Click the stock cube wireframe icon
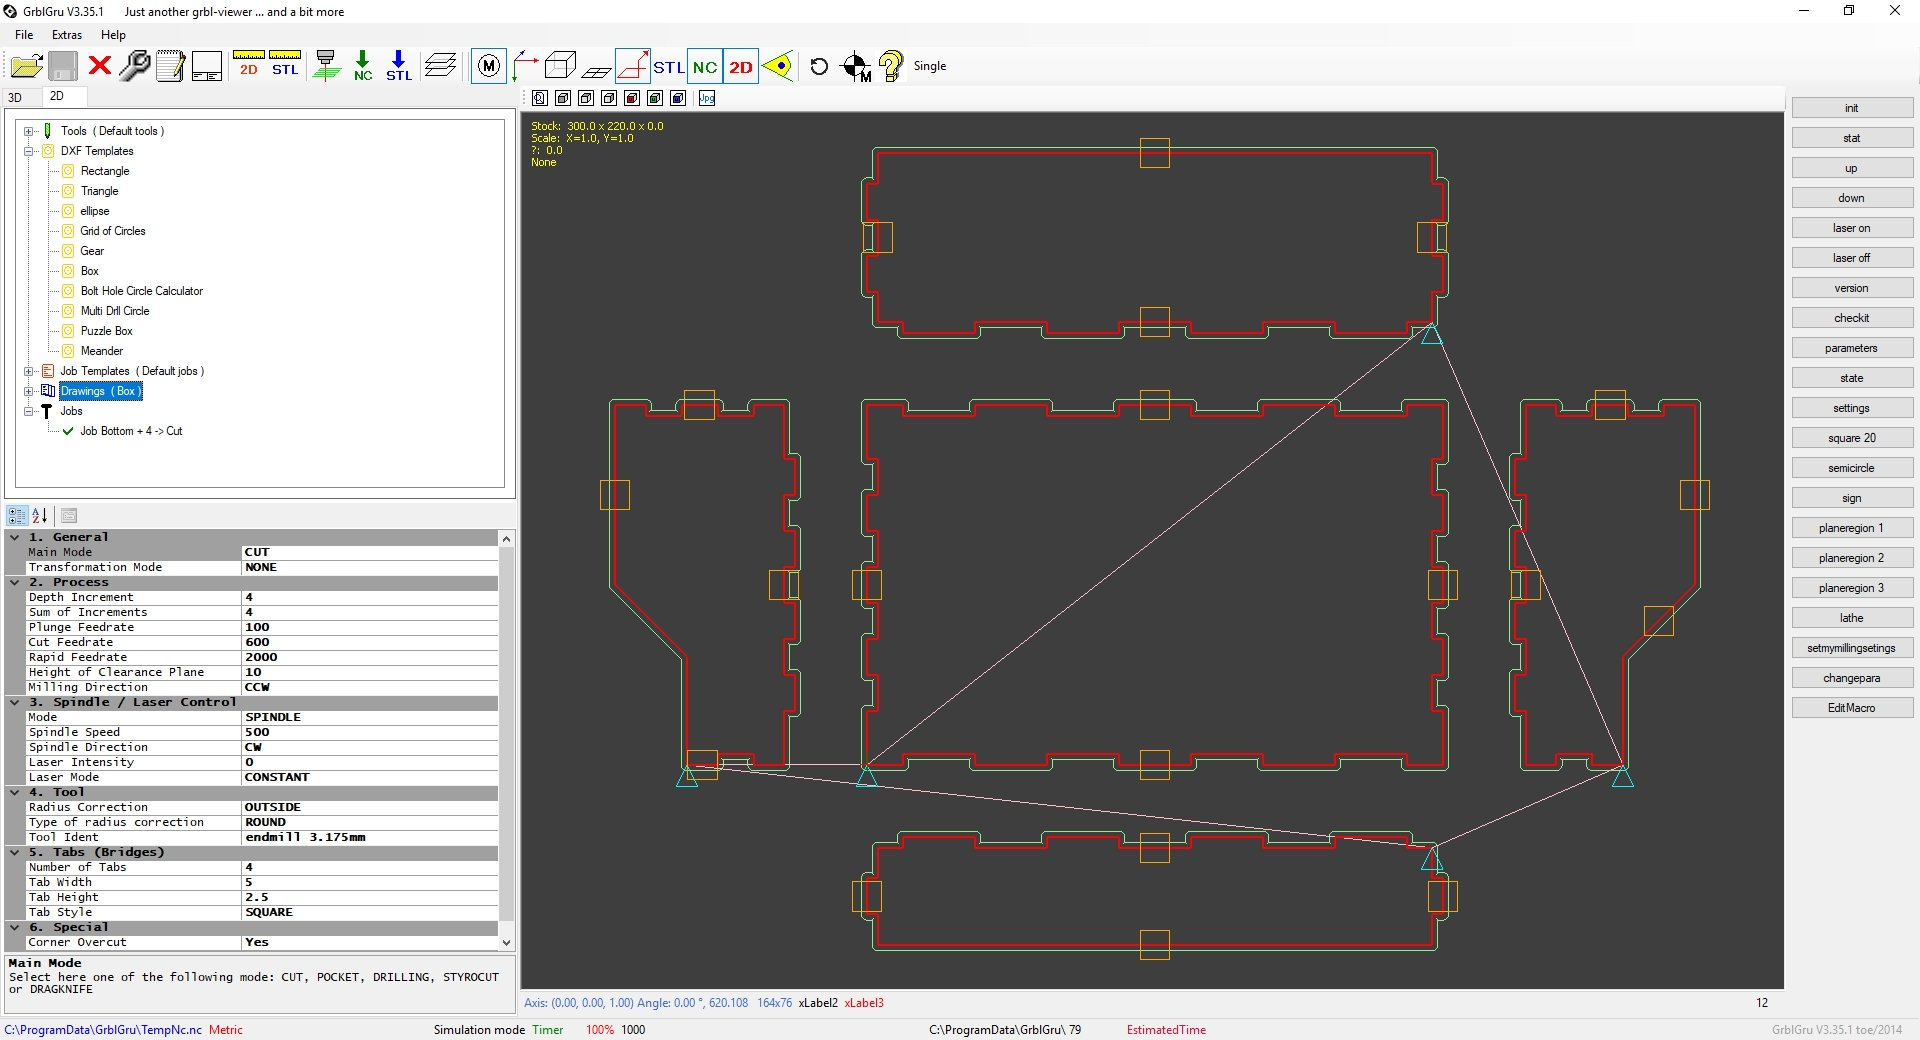The width and height of the screenshot is (1920, 1040). click(560, 66)
